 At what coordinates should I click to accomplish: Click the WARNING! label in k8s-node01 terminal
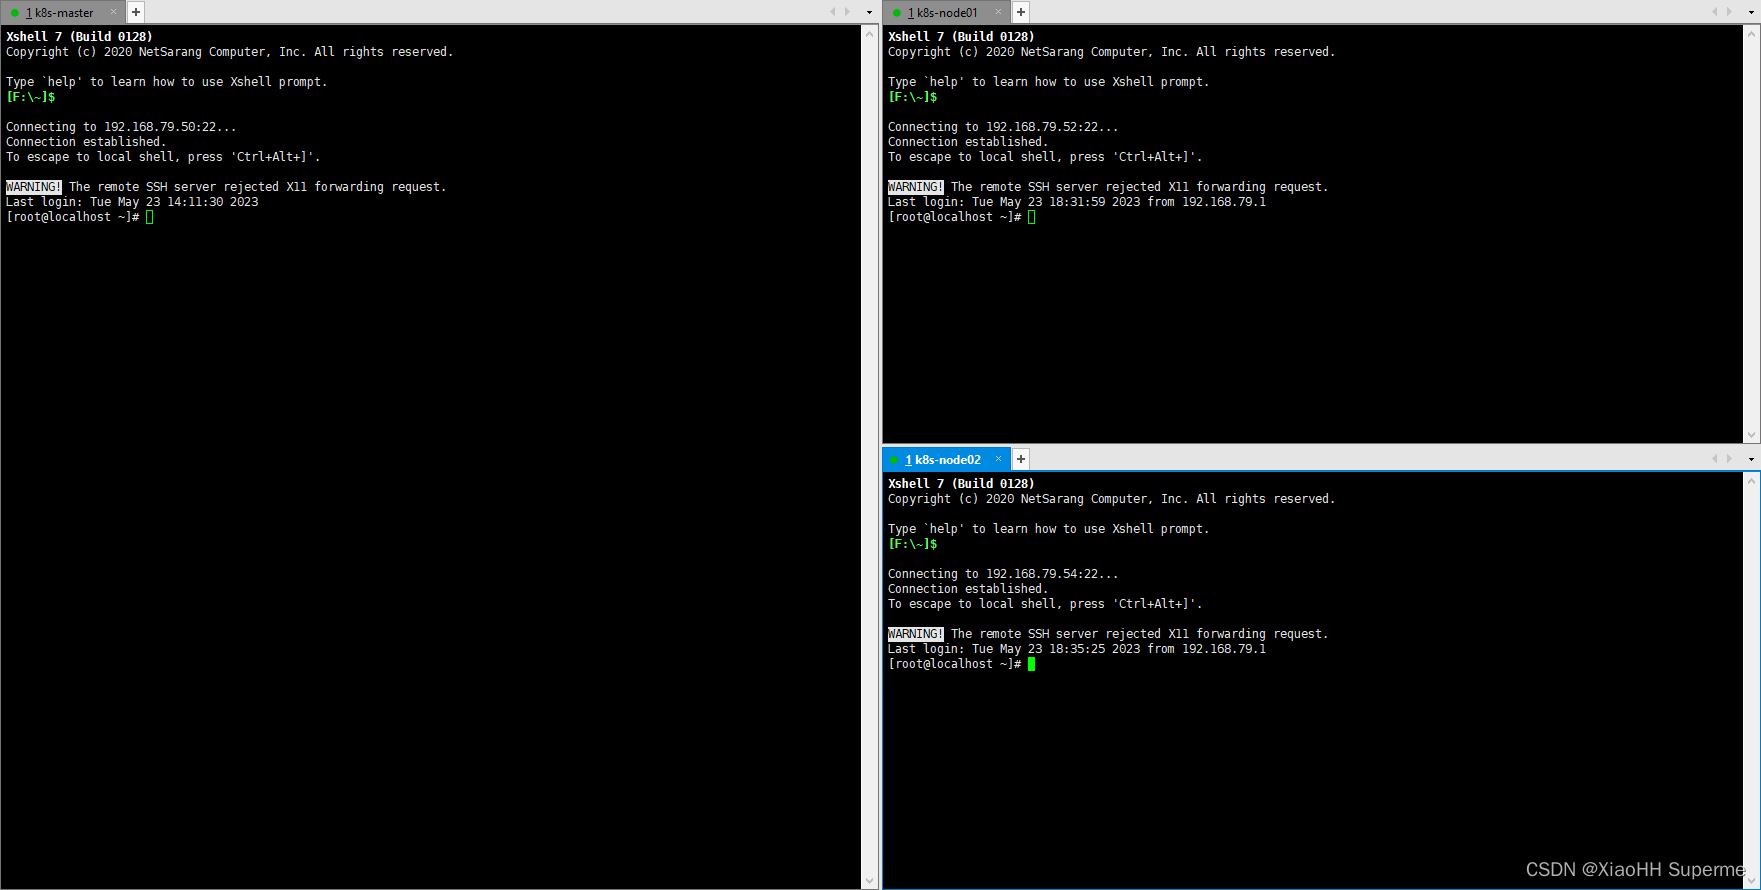coord(916,187)
